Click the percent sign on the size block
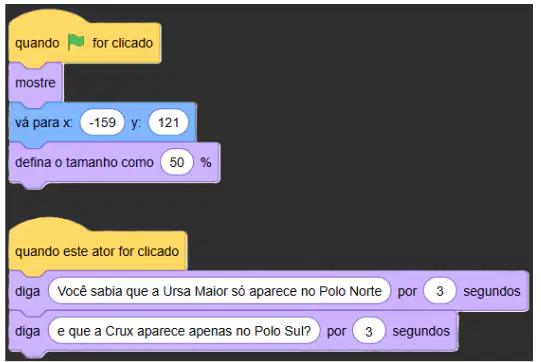Screen dimensions: 541x362 206,162
